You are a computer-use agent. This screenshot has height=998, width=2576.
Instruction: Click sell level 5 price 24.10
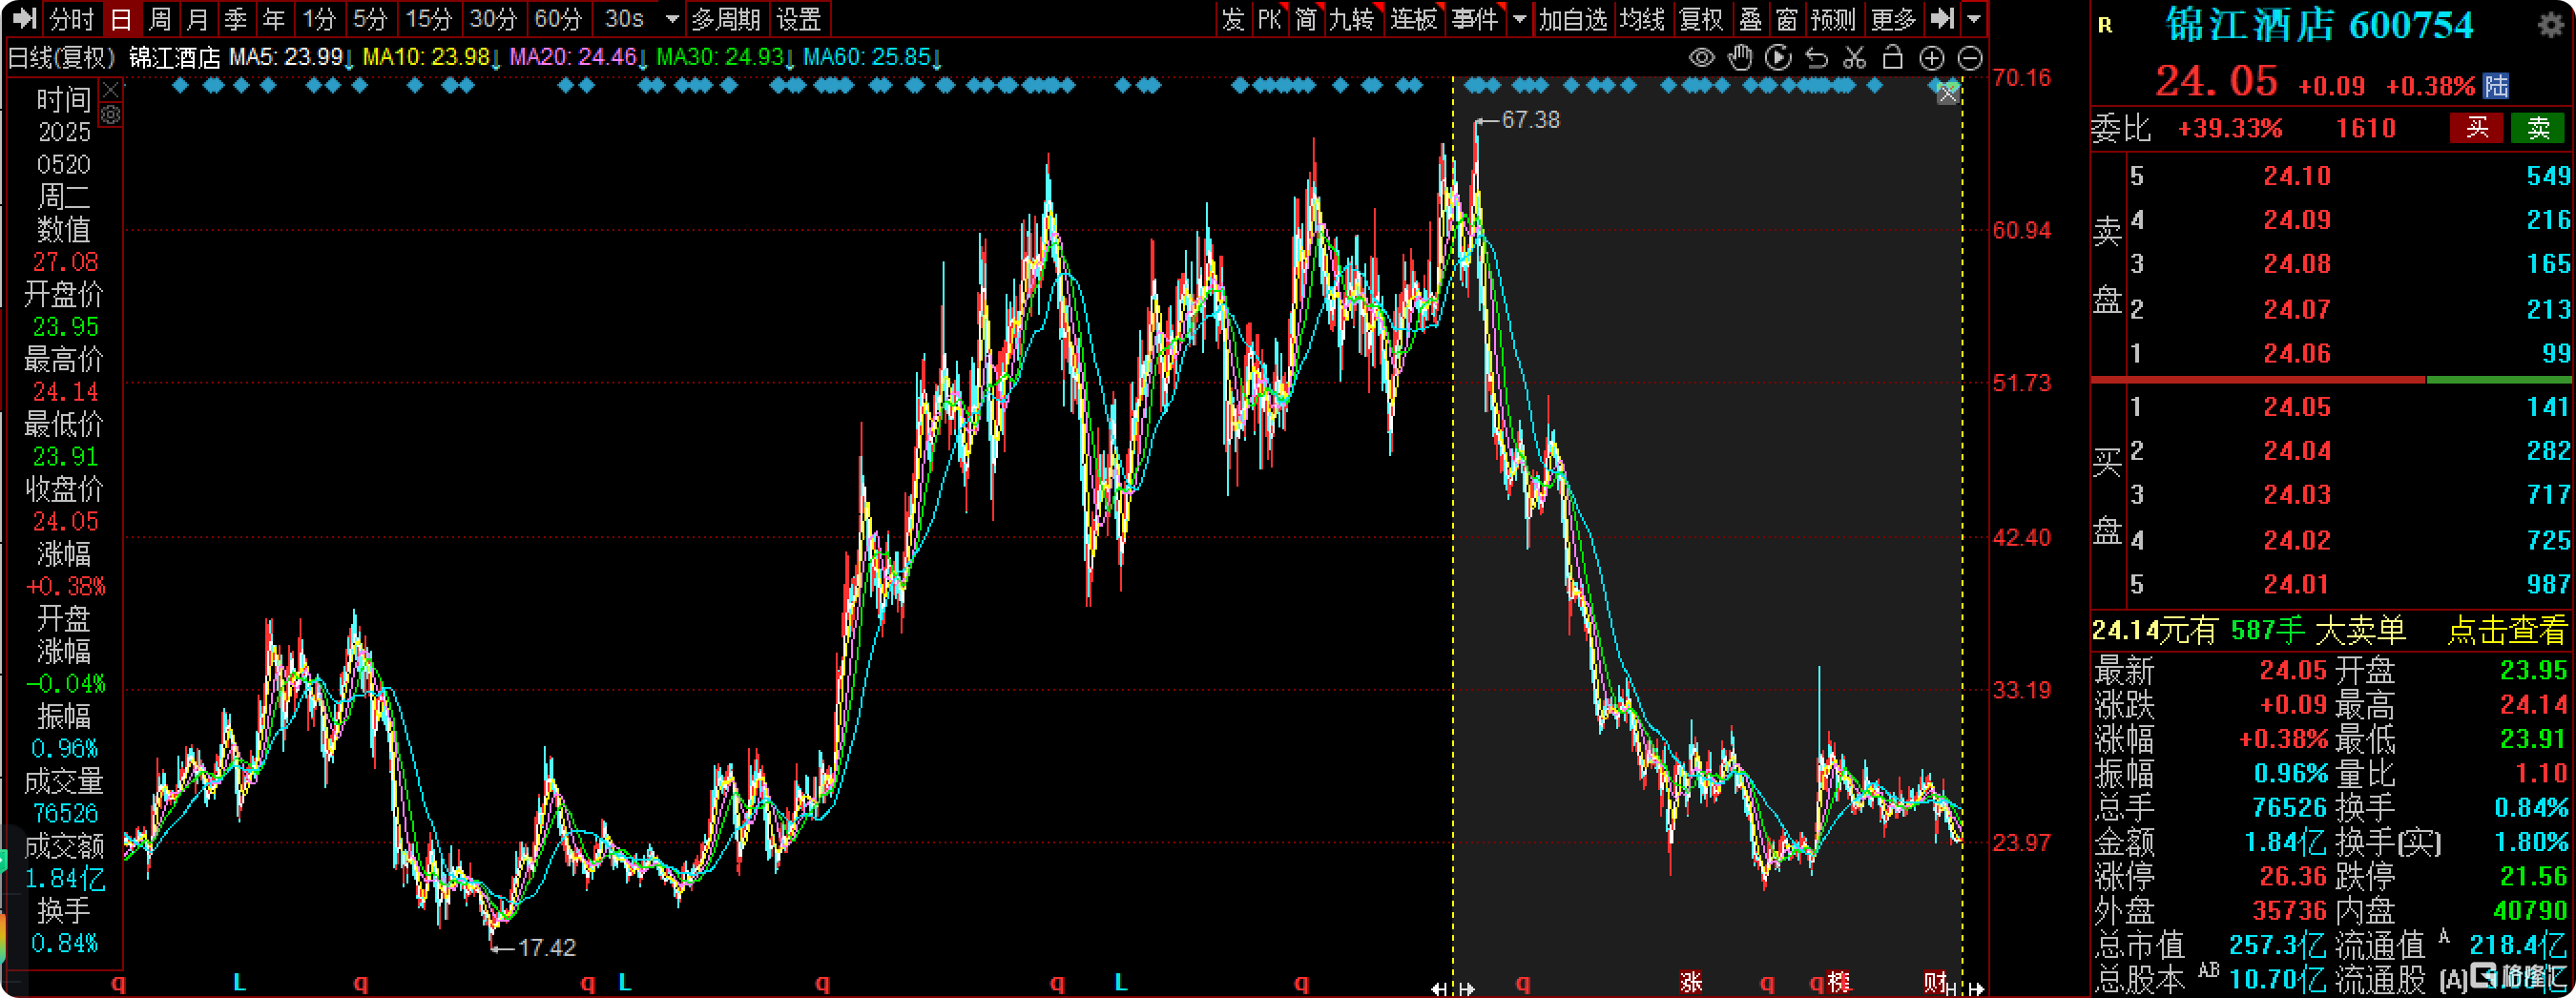pos(2296,176)
